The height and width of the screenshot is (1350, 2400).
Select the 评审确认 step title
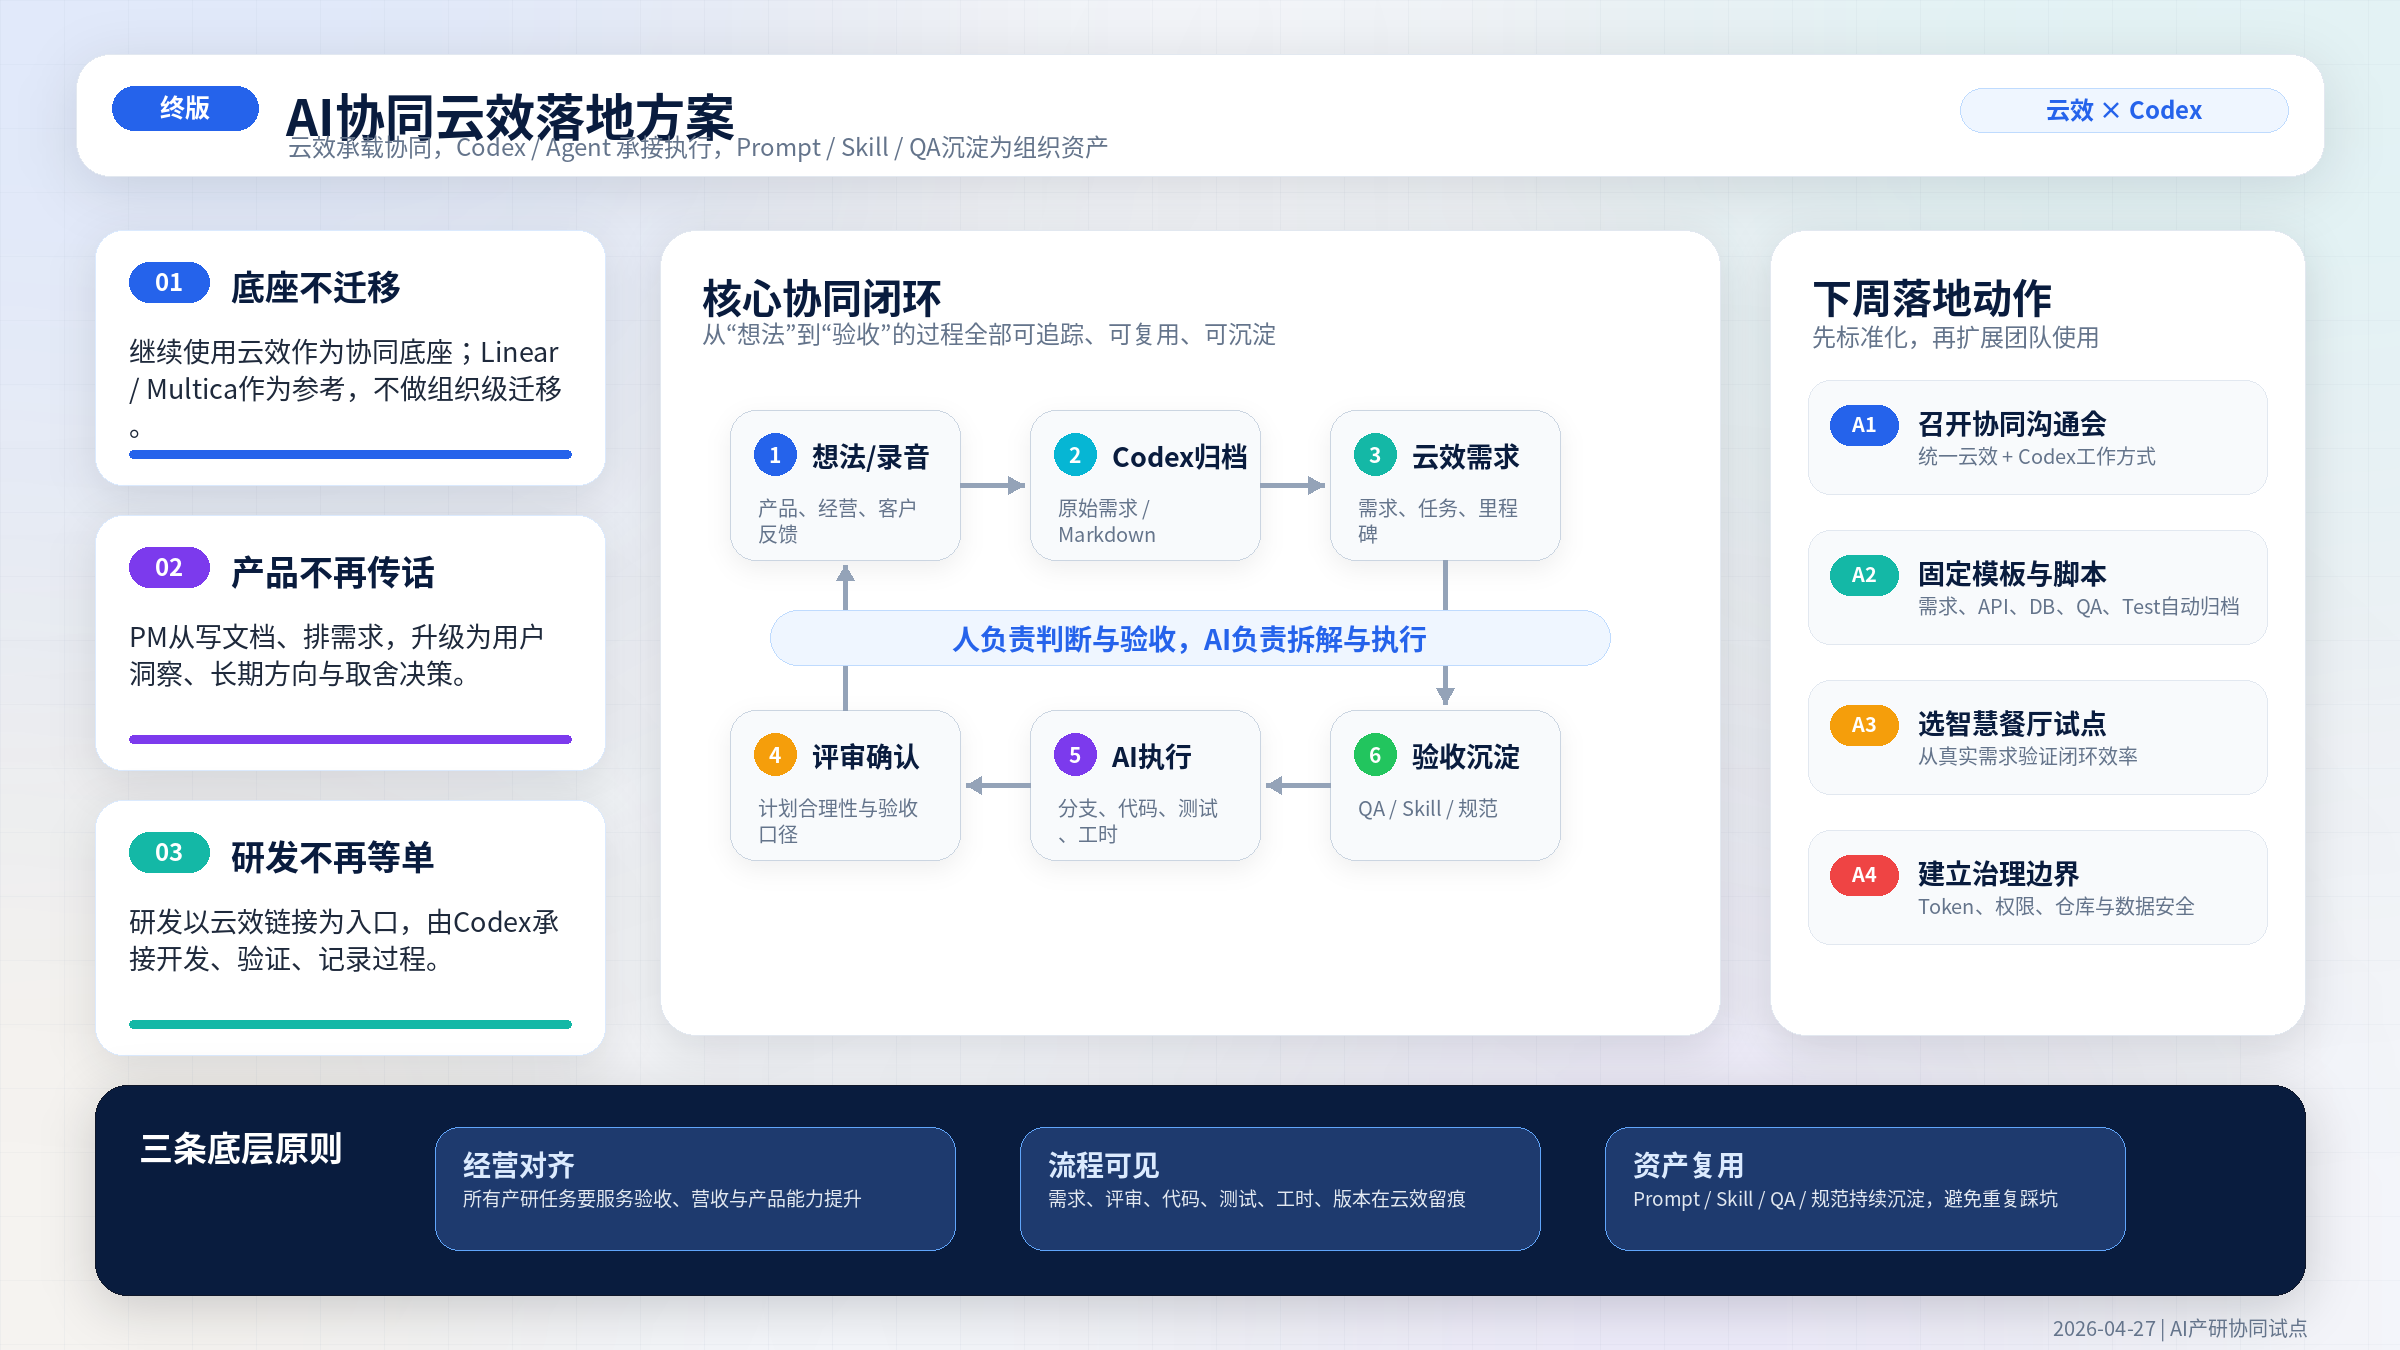coord(866,757)
